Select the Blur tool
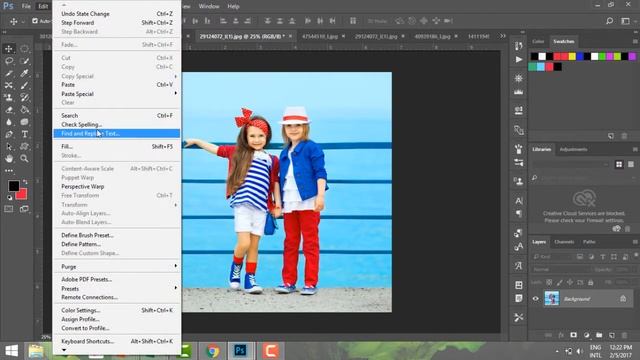640x360 pixels. pos(9,122)
